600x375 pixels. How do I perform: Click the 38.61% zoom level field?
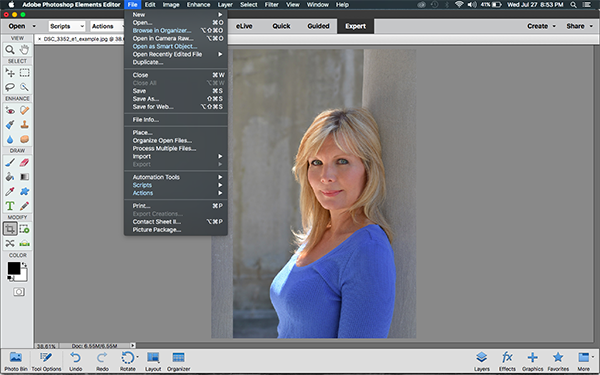[46, 346]
